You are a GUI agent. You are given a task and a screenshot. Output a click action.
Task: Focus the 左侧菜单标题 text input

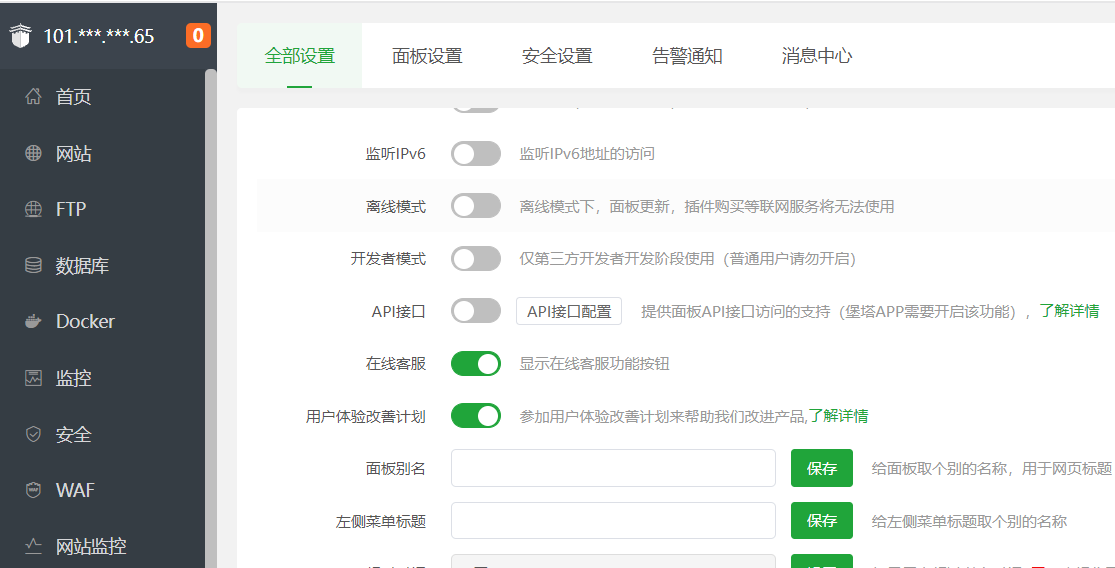pos(613,521)
